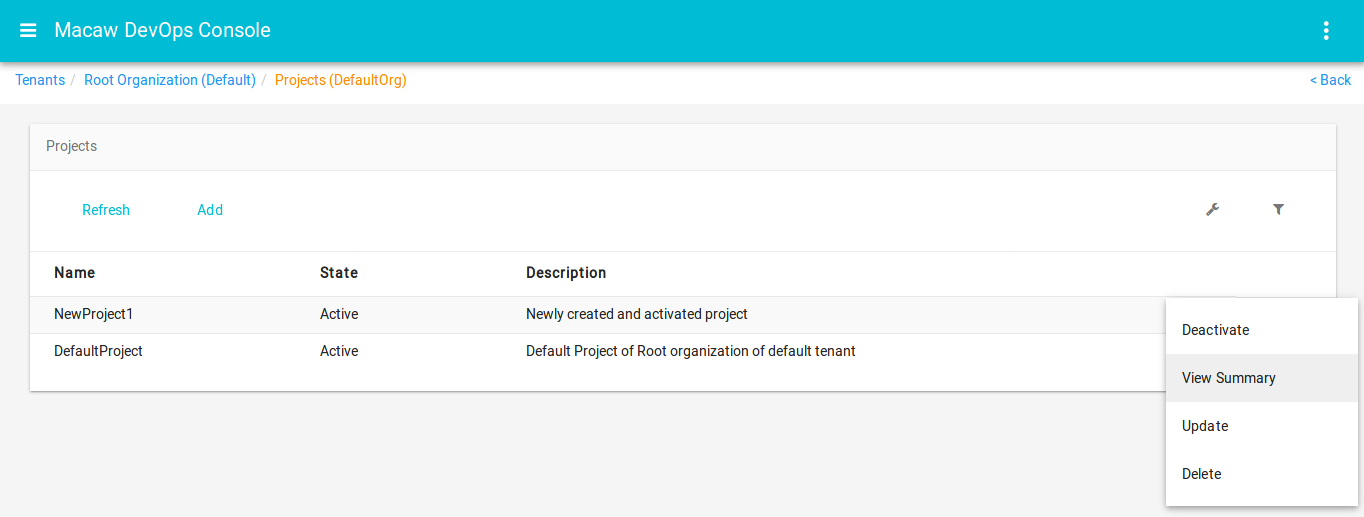Click Add to create a project
This screenshot has width=1364, height=517.
(210, 210)
